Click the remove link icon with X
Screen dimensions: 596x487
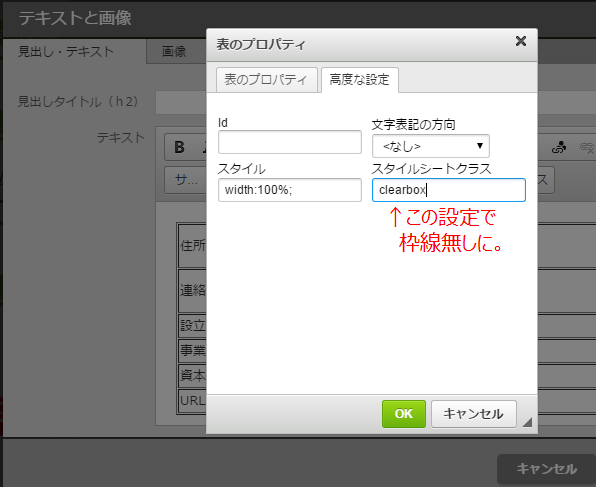tap(587, 148)
